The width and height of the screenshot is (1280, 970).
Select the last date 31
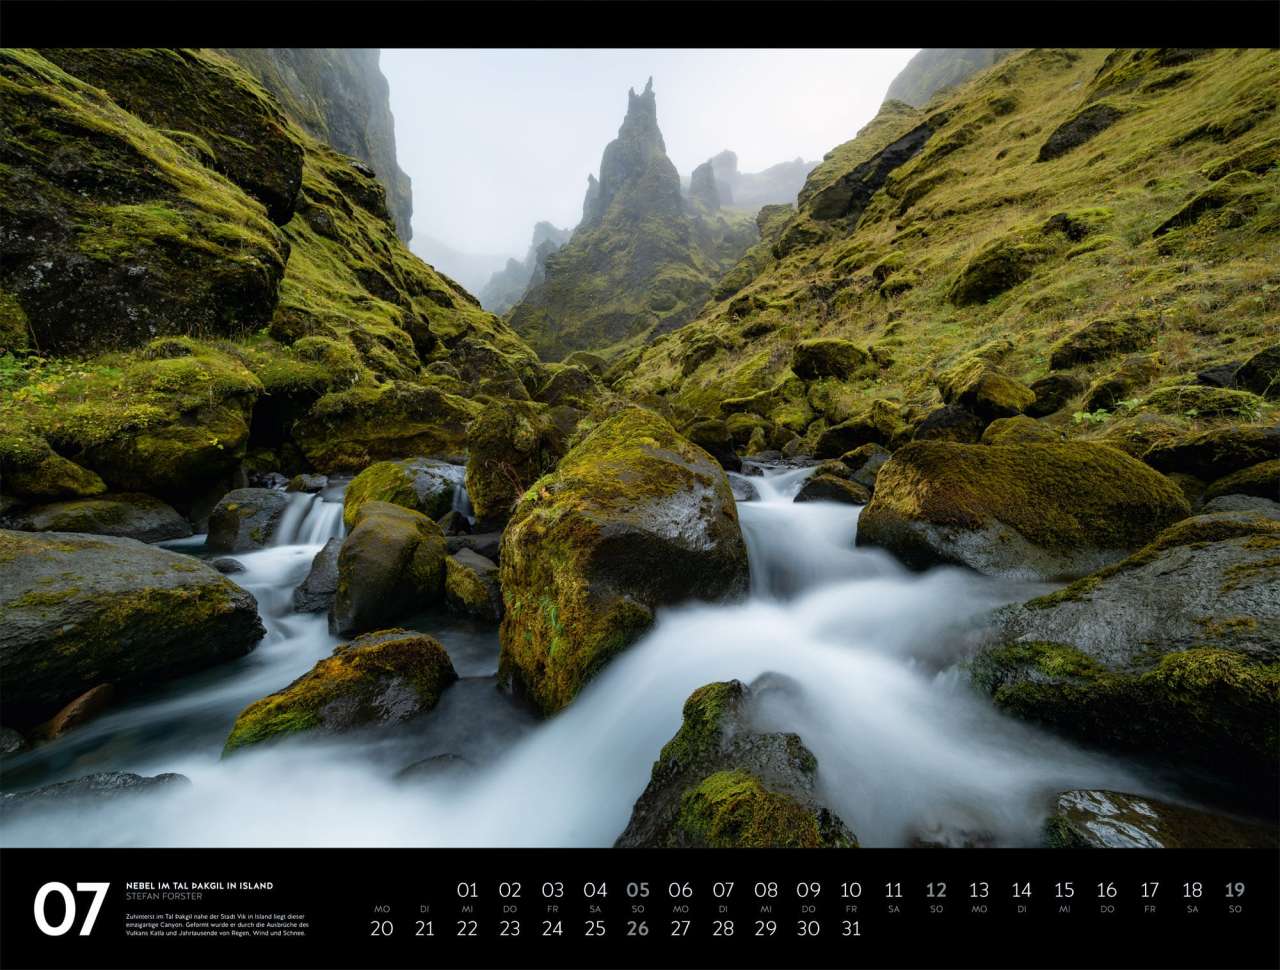850,928
